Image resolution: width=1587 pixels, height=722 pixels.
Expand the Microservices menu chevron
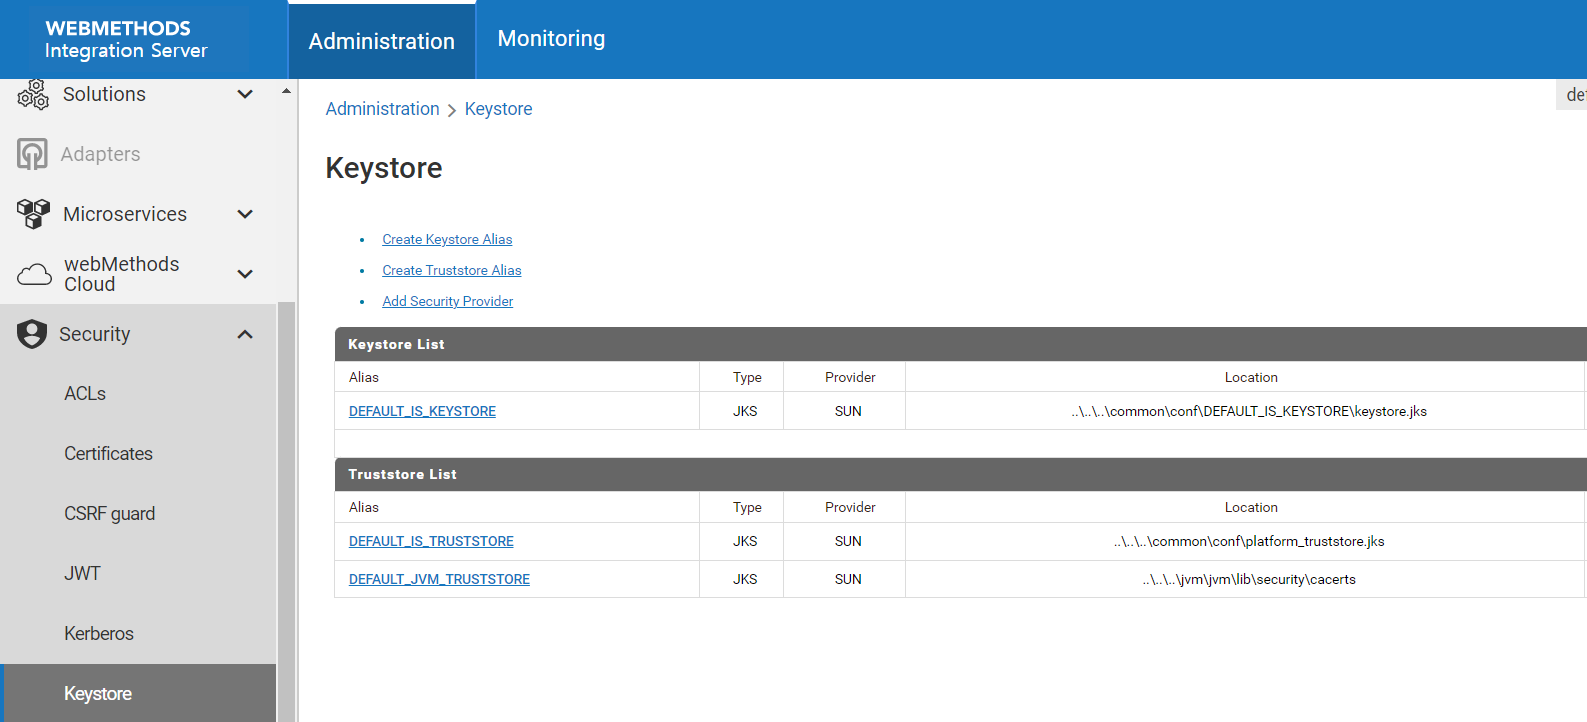[245, 214]
